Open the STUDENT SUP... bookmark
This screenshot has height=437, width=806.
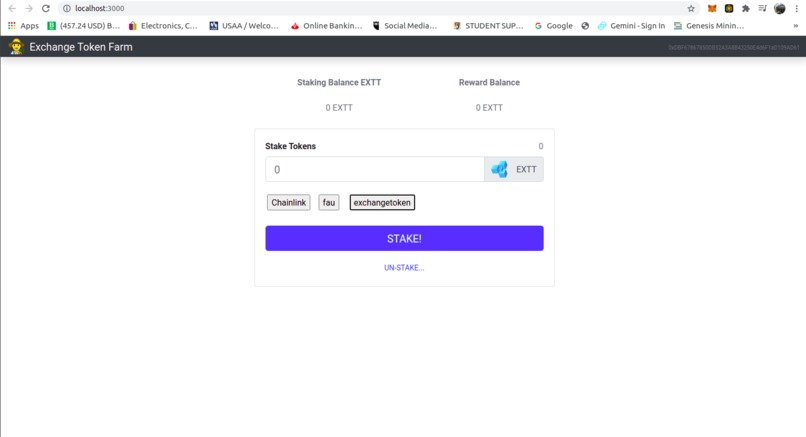[x=488, y=26]
